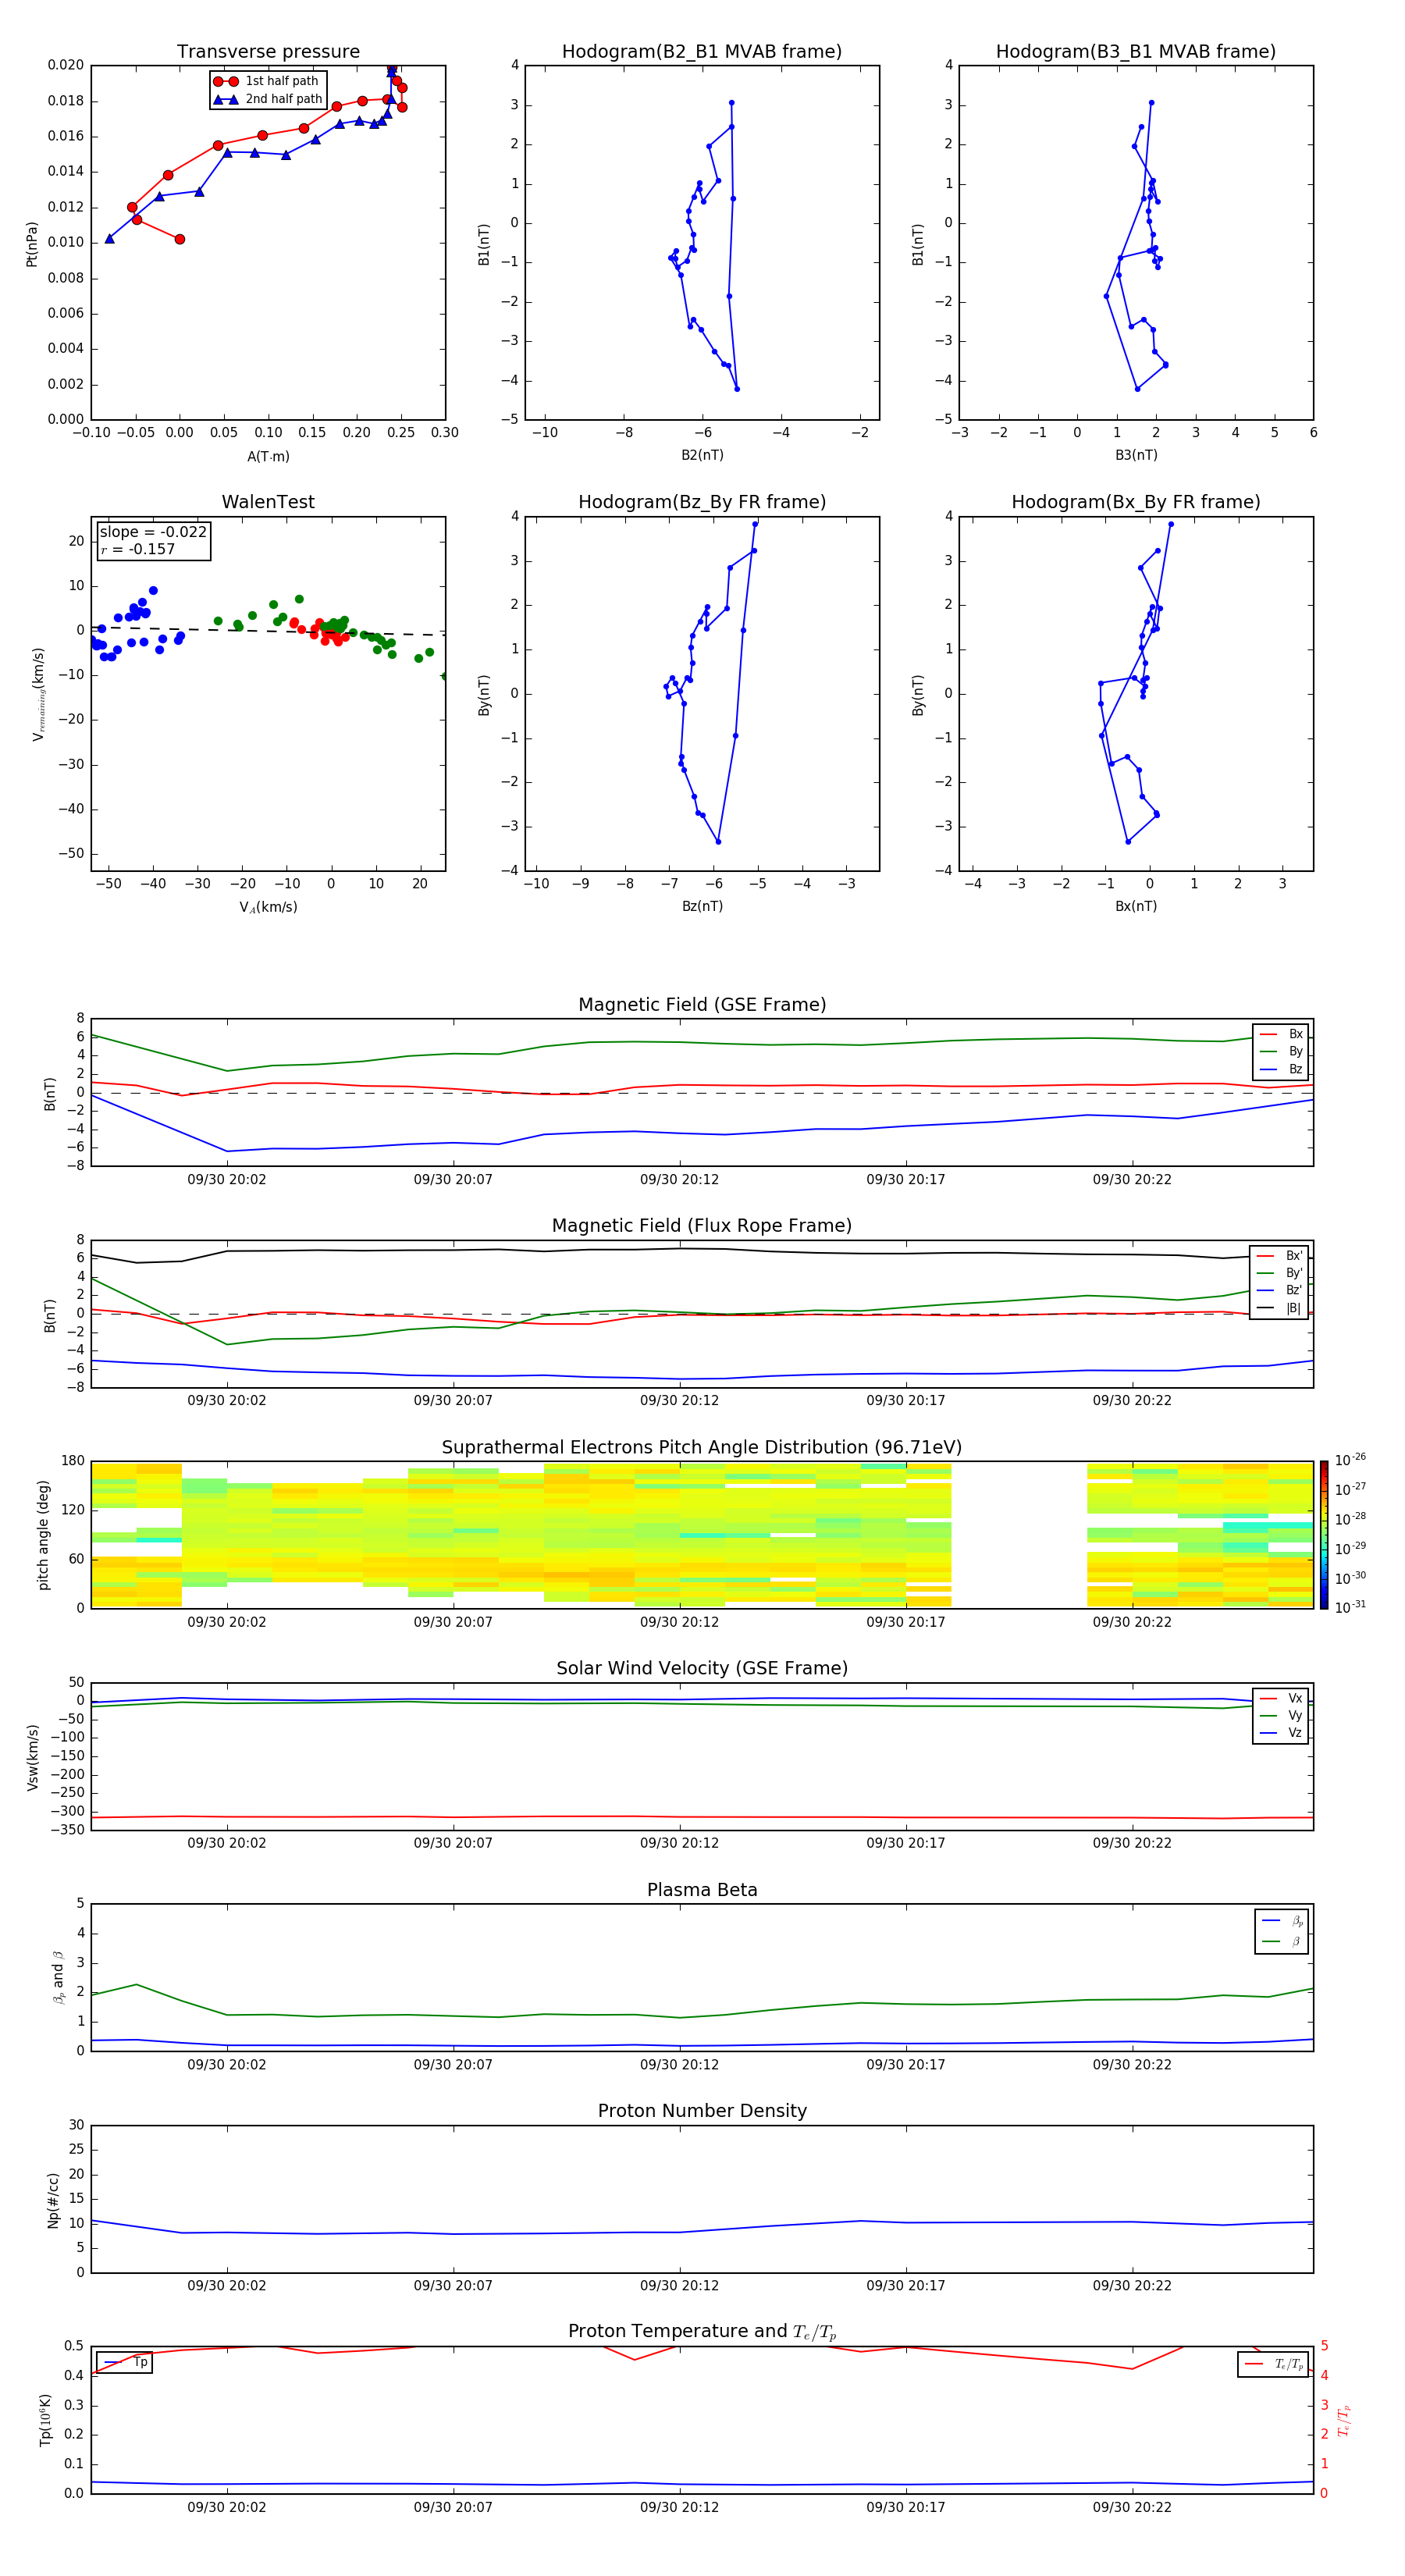Click the "Hodogram(B2_B1 MVAB frame)" title
The height and width of the screenshot is (2576, 1405).
[701, 52]
